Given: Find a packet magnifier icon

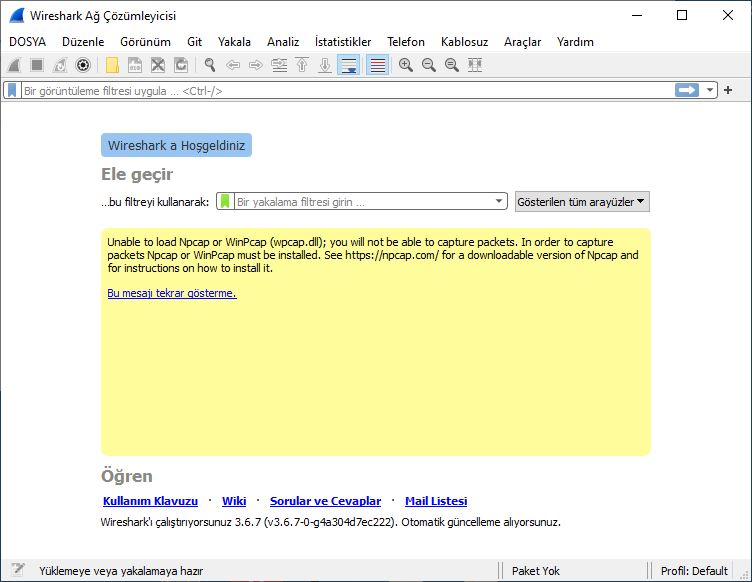Looking at the screenshot, I should click(x=210, y=65).
